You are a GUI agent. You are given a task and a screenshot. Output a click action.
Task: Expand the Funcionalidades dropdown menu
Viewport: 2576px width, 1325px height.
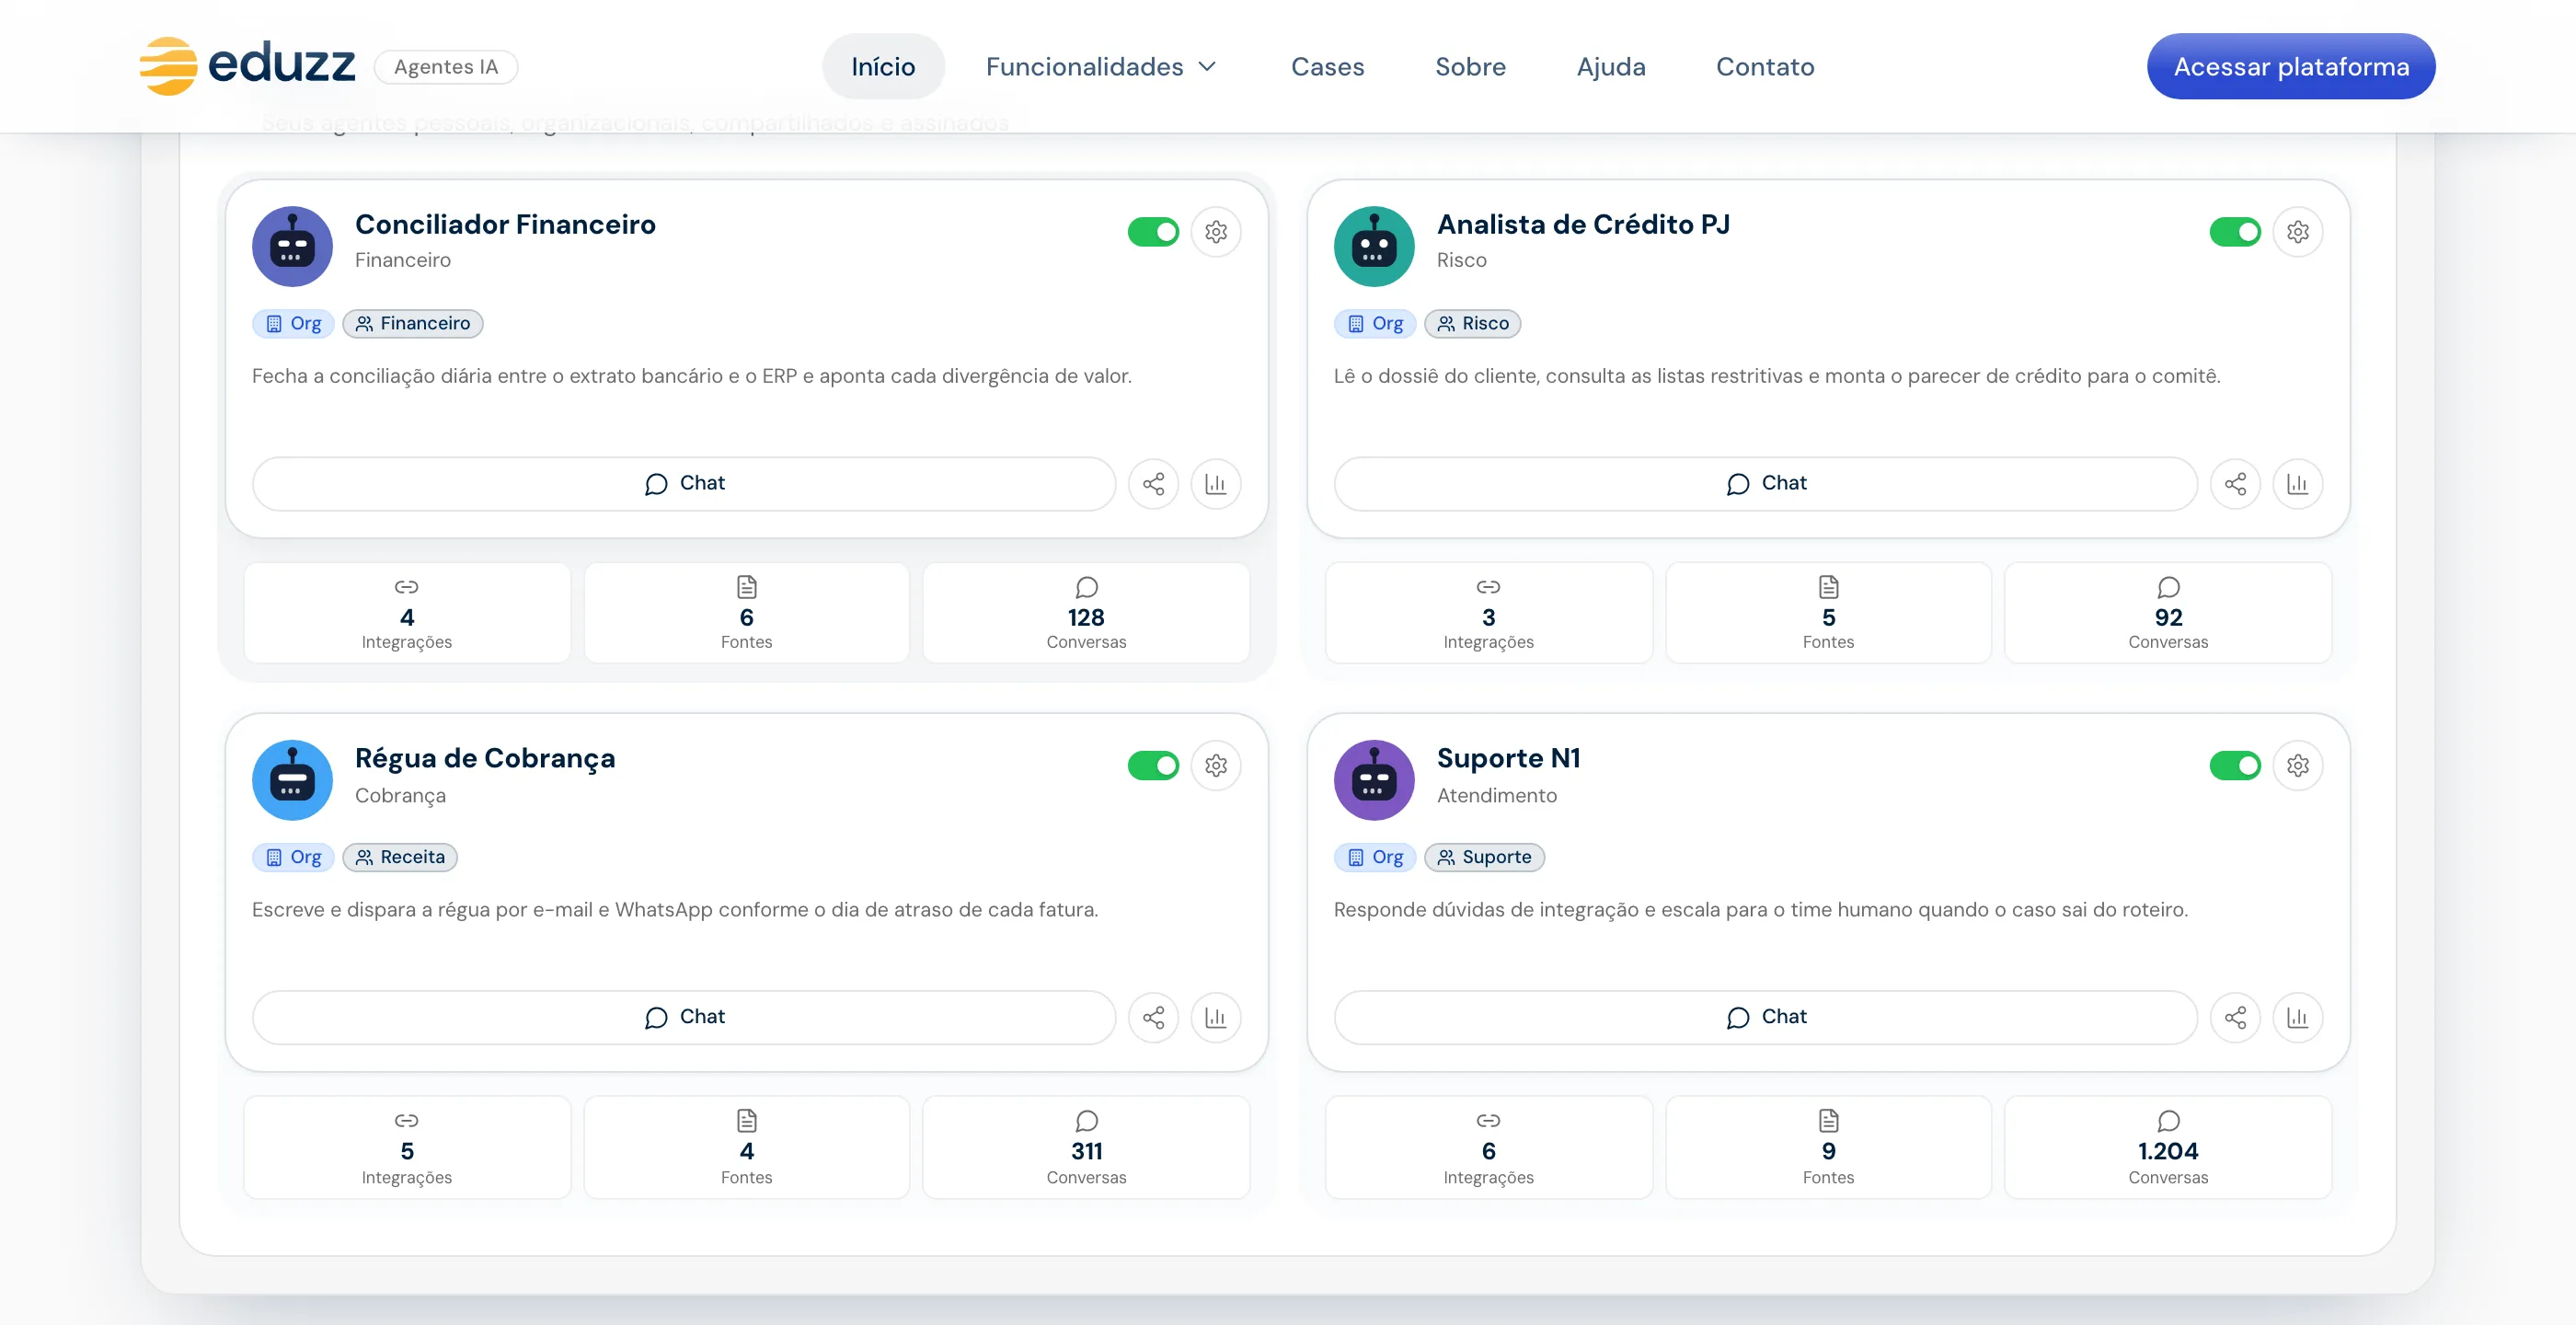[1101, 66]
